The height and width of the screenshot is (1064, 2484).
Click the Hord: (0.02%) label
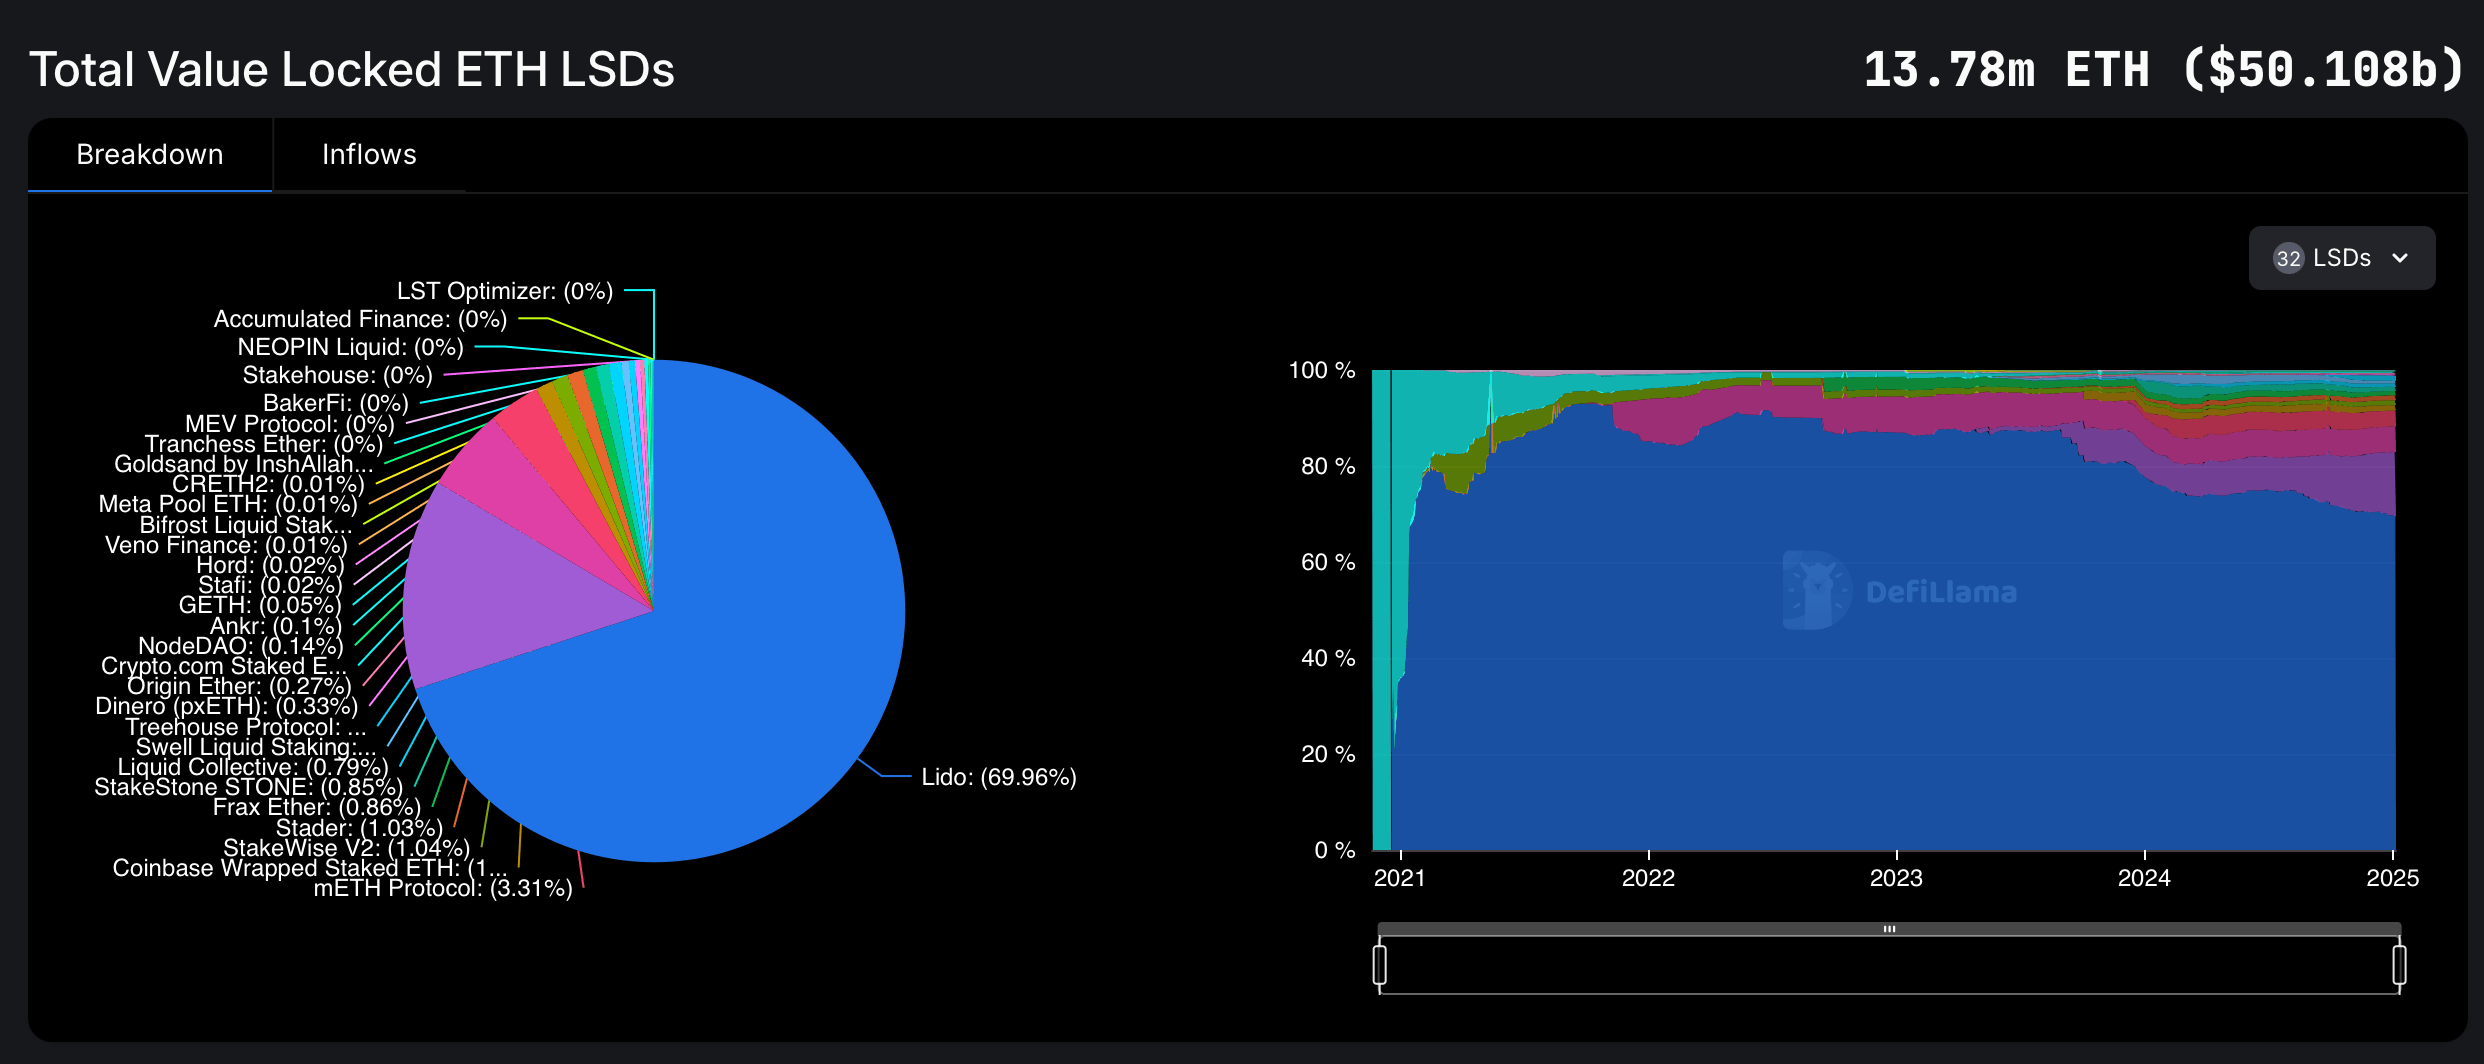270,565
